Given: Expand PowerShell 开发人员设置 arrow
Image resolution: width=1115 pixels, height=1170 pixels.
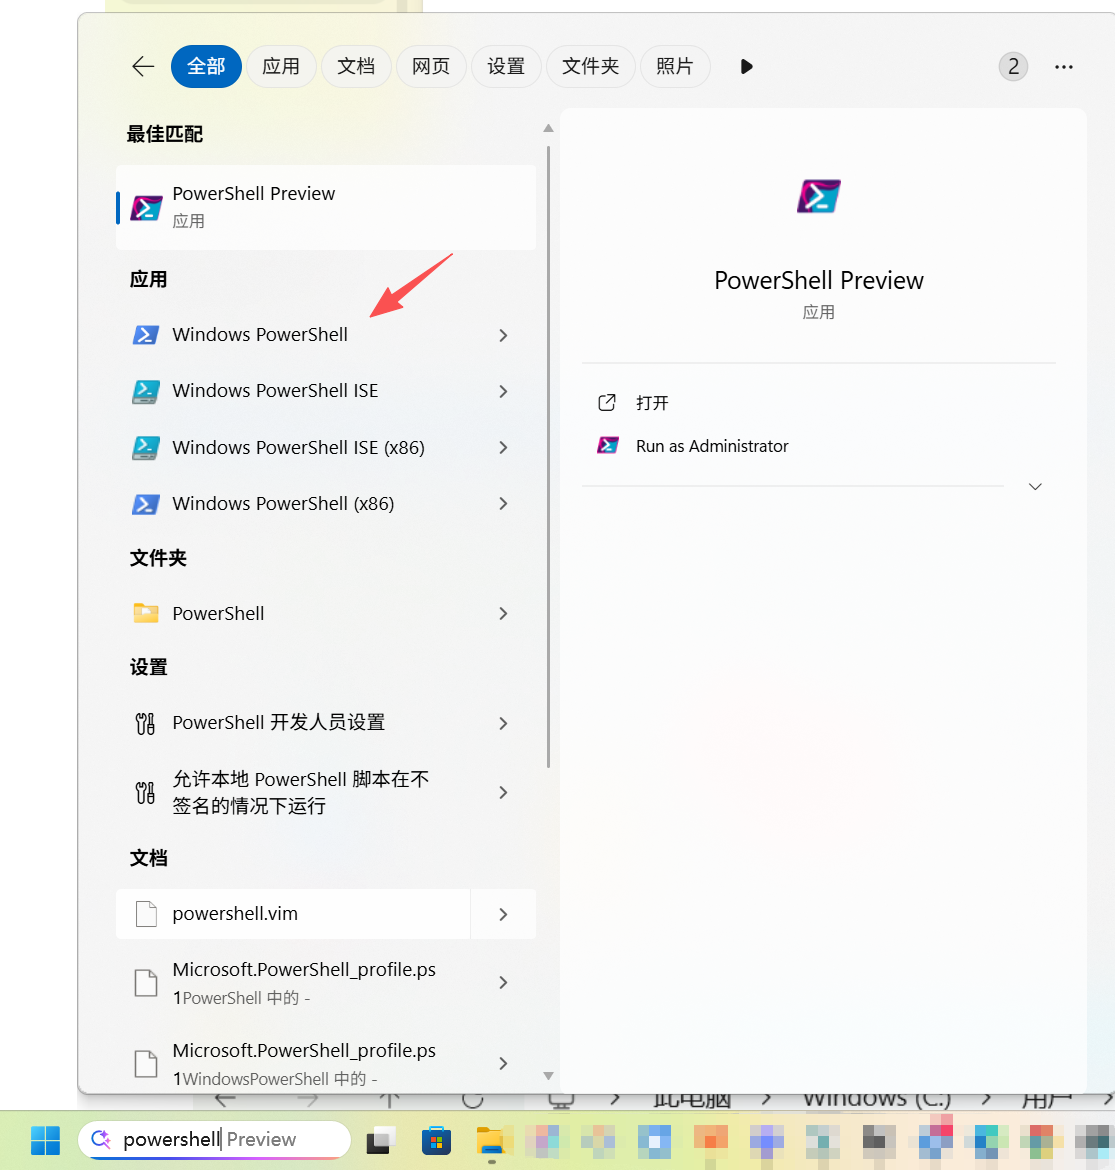Looking at the screenshot, I should click(x=504, y=724).
